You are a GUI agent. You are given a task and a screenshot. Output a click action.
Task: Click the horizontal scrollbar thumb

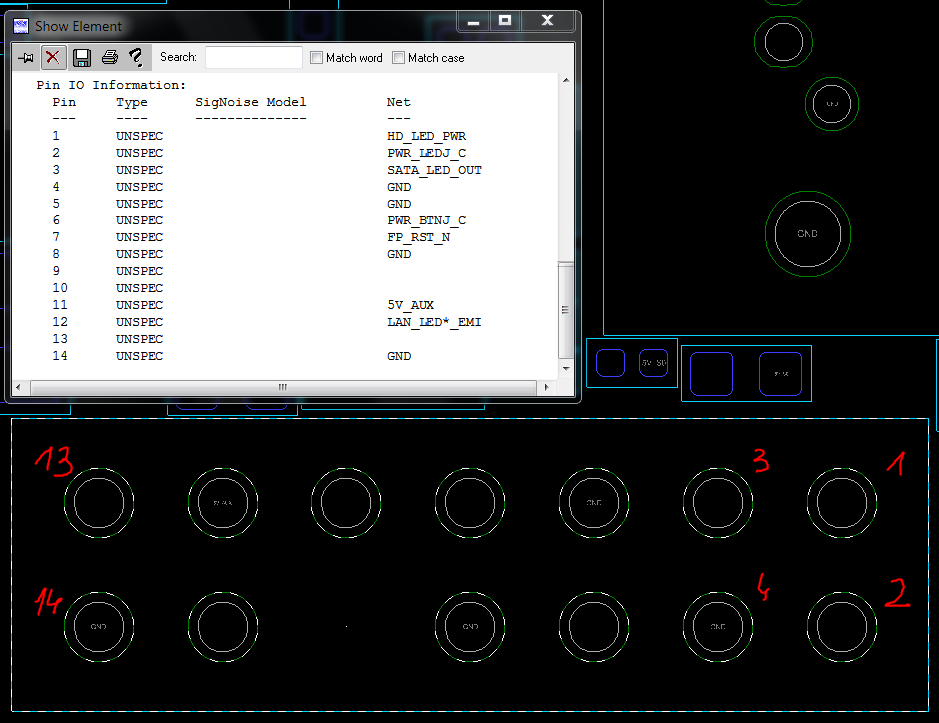[x=283, y=388]
